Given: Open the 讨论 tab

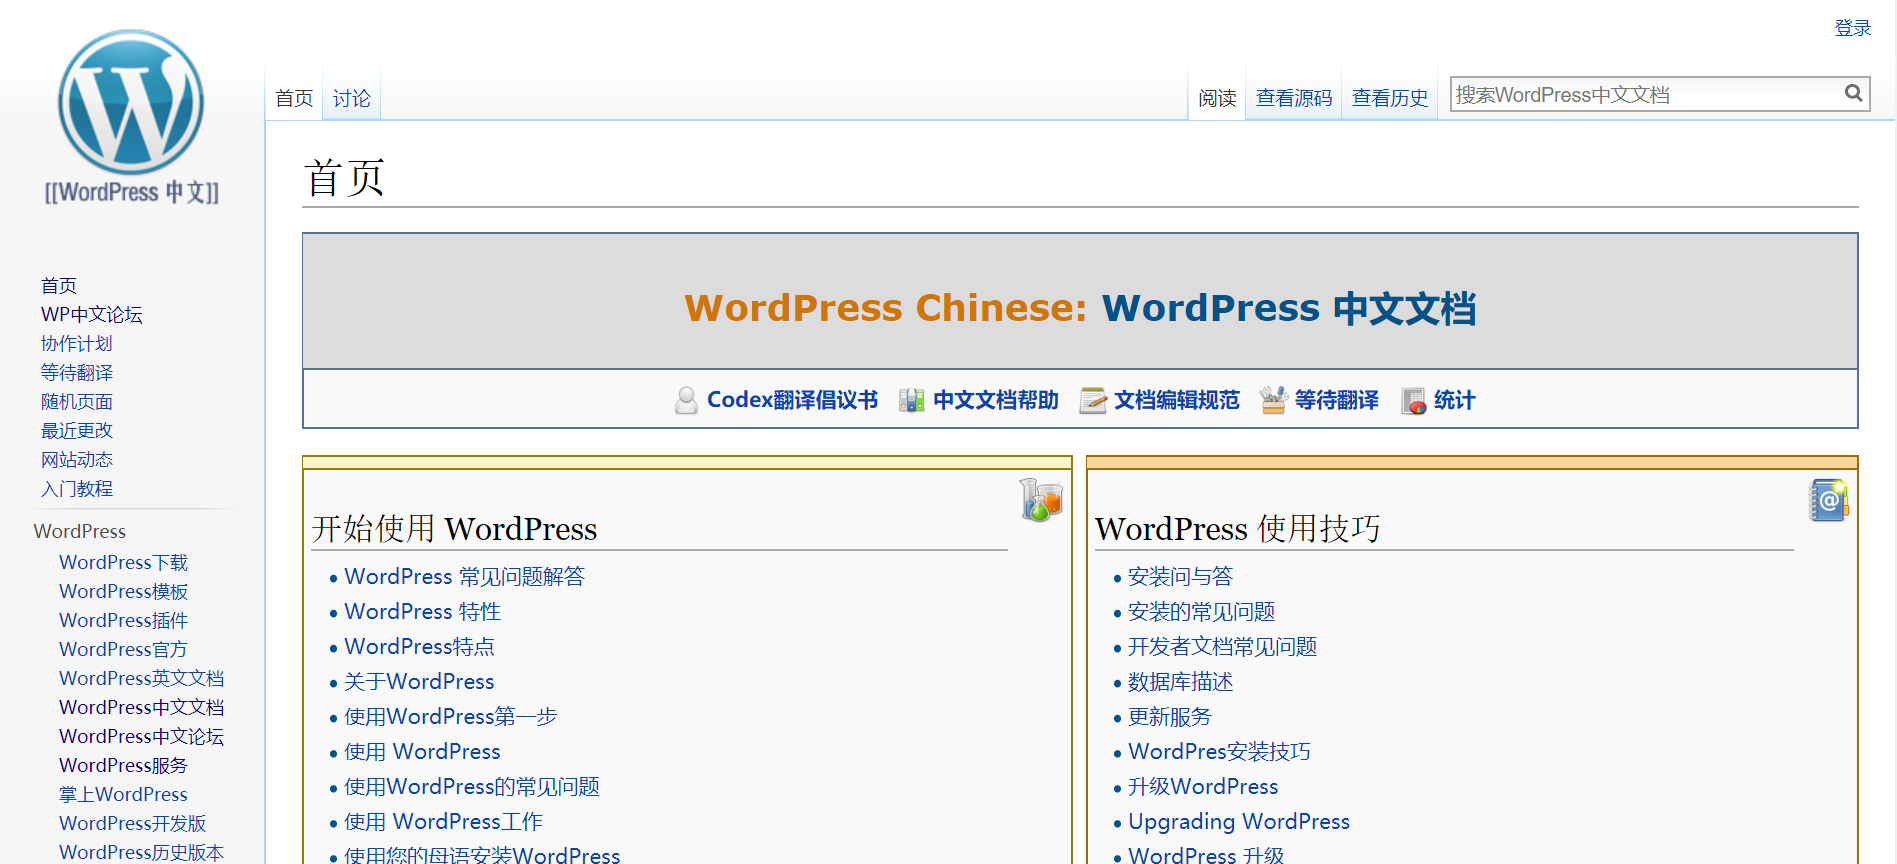Looking at the screenshot, I should tap(351, 98).
